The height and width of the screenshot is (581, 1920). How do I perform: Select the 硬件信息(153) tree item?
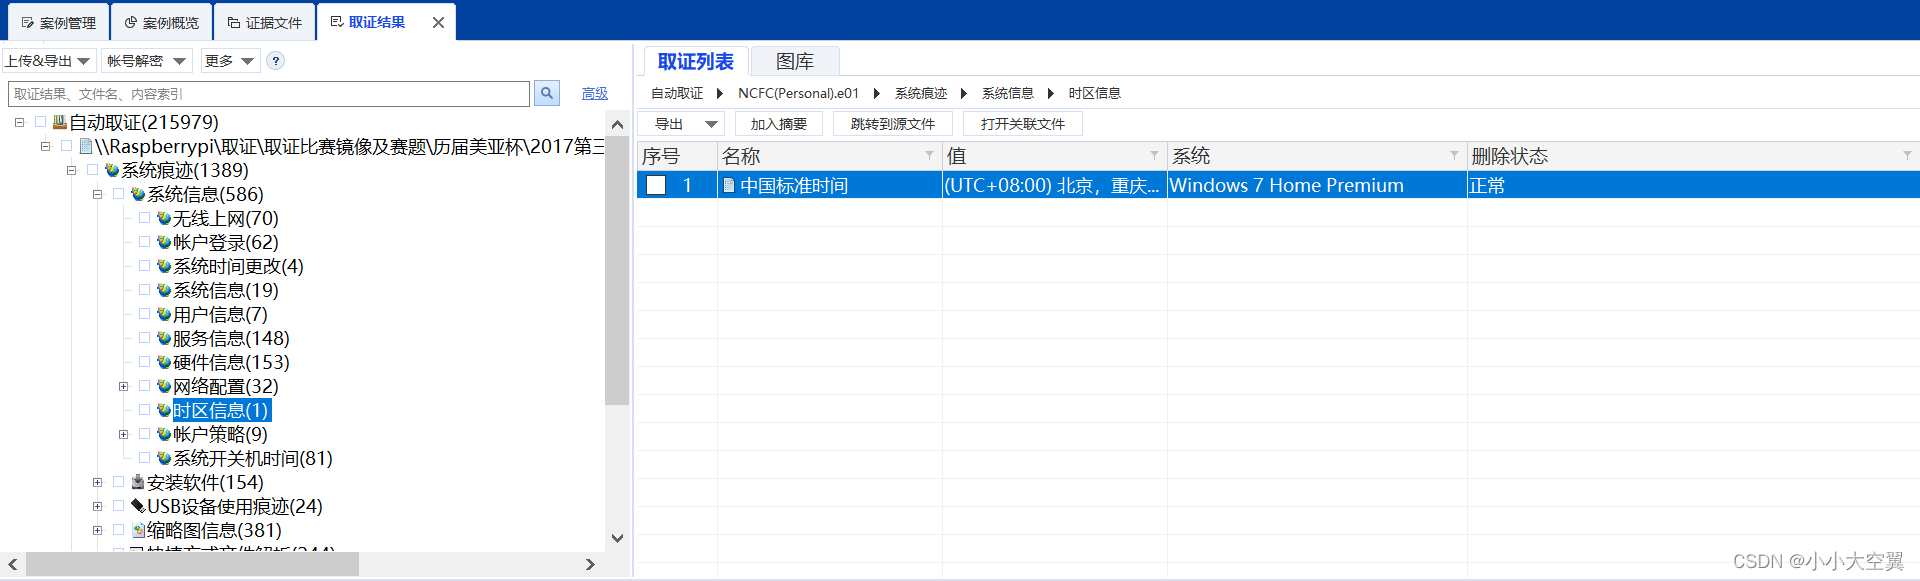point(231,362)
